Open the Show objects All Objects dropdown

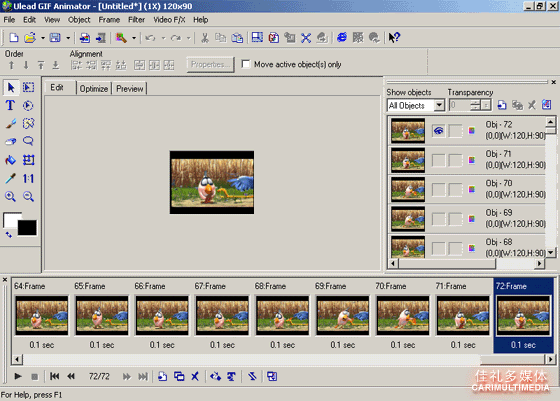pos(439,105)
